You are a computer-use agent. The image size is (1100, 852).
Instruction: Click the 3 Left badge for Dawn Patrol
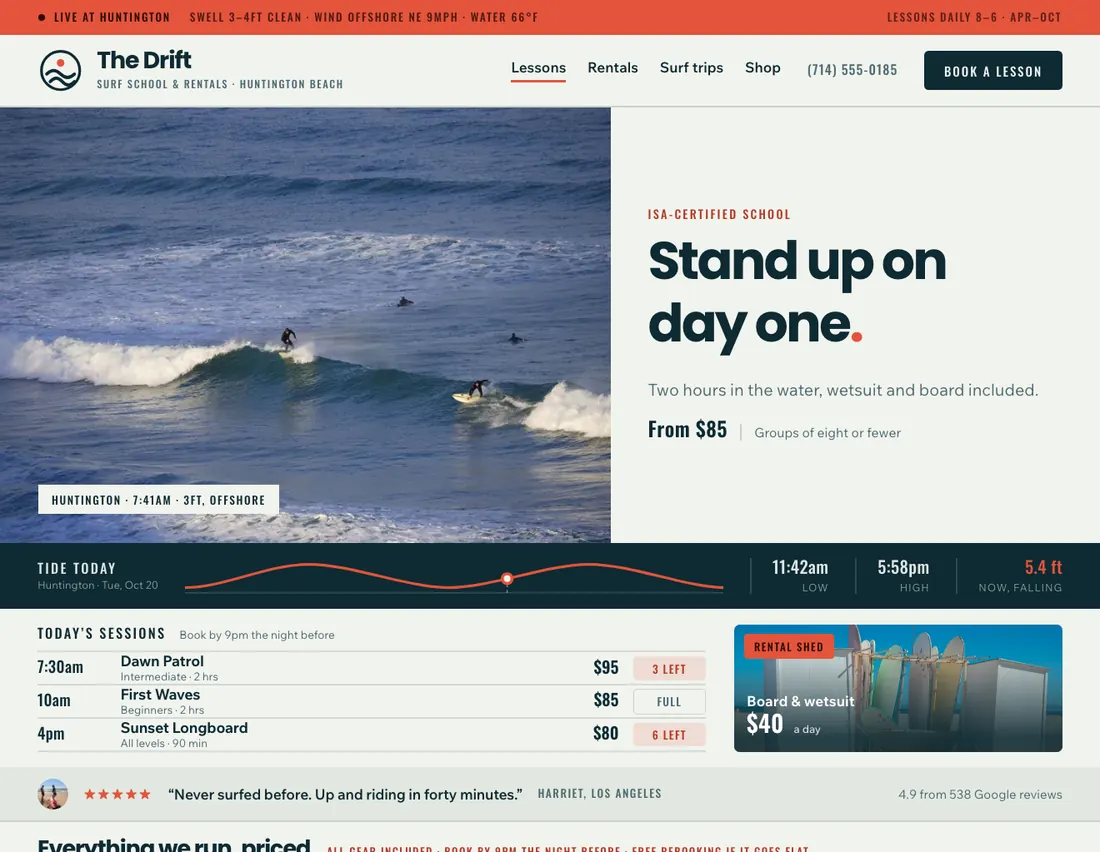coord(669,669)
